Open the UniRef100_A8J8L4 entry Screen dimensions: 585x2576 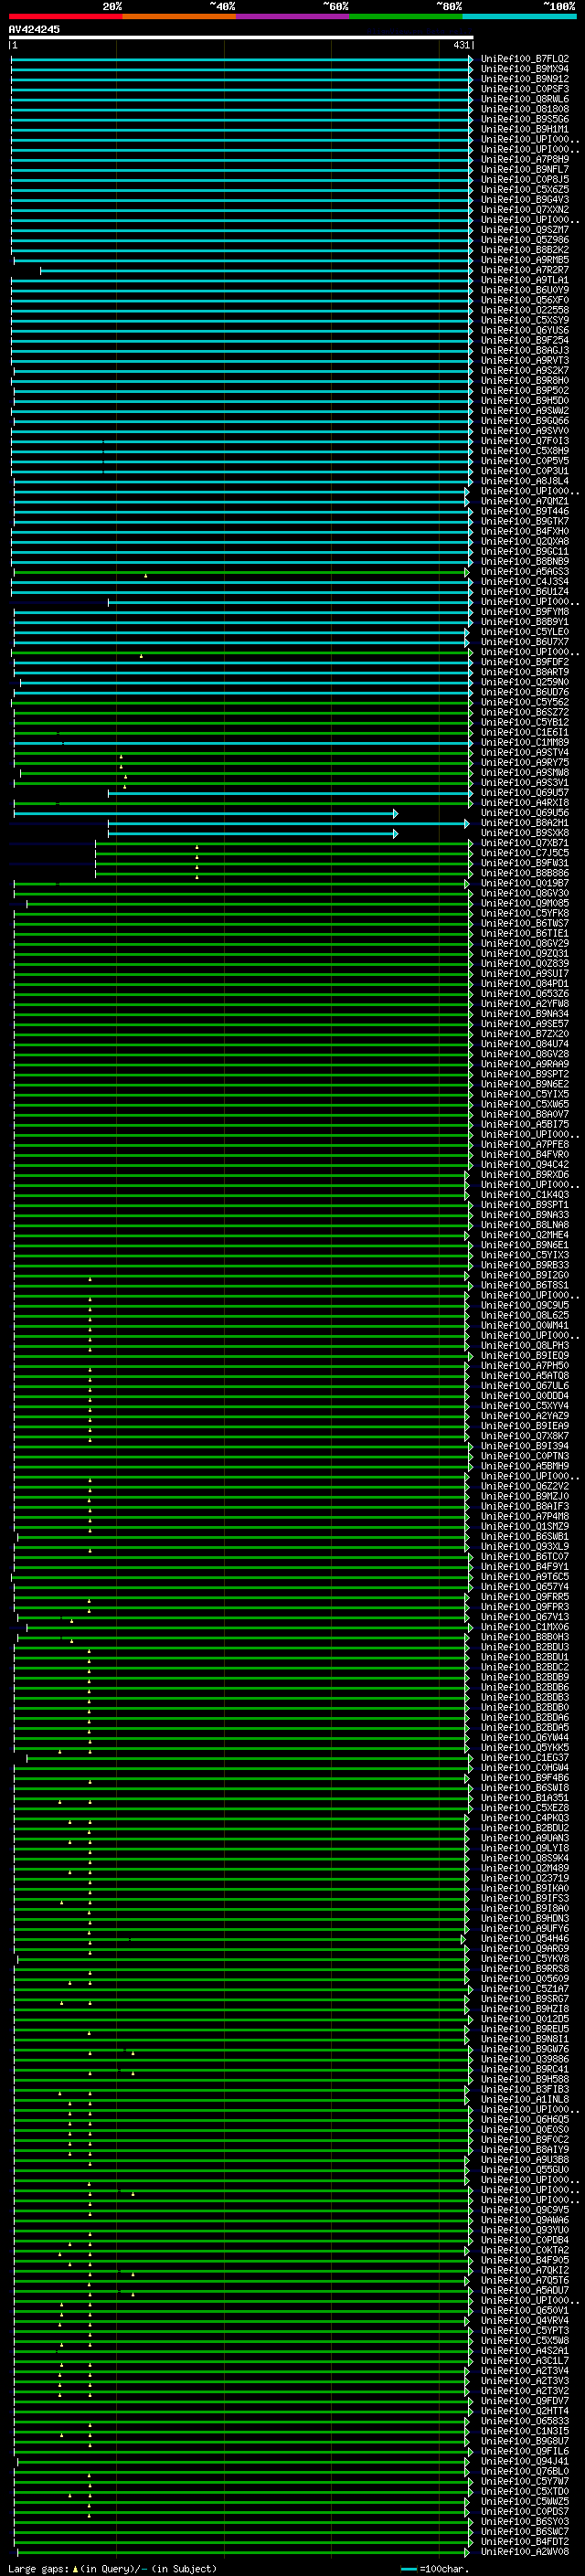[x=525, y=482]
